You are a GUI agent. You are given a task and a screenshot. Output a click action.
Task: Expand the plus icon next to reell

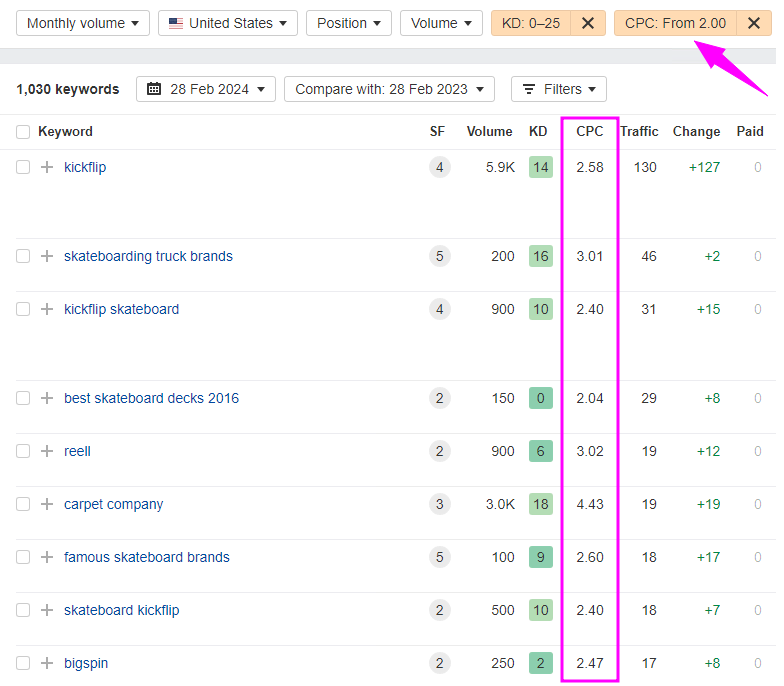click(46, 451)
